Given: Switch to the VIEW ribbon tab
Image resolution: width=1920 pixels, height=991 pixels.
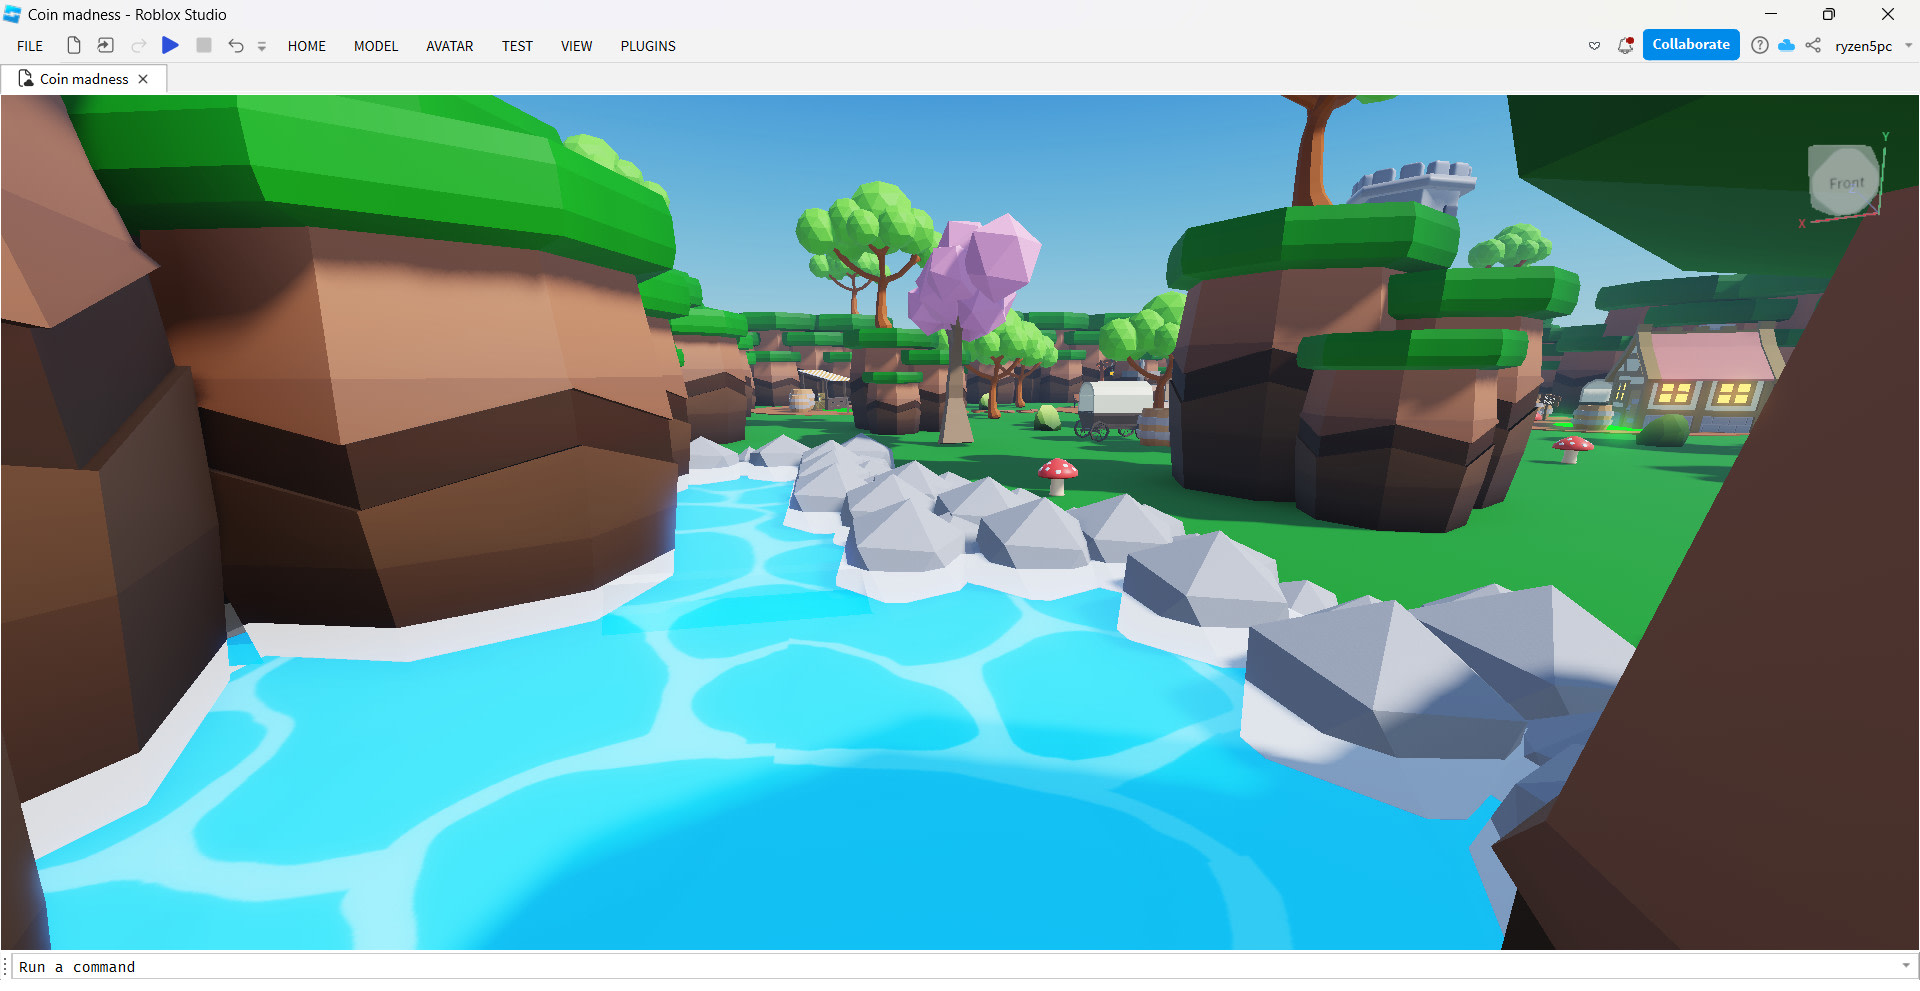Looking at the screenshot, I should (x=577, y=46).
